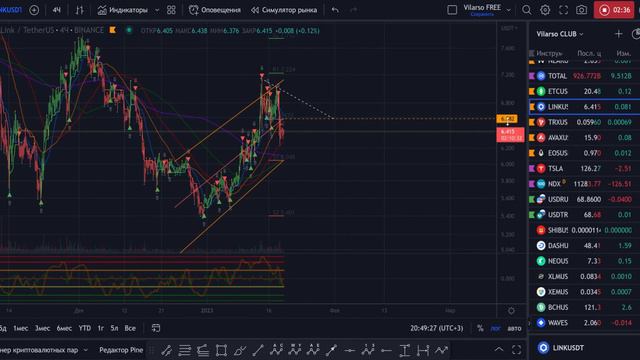Select the USDRU watchlist row

tap(584, 199)
